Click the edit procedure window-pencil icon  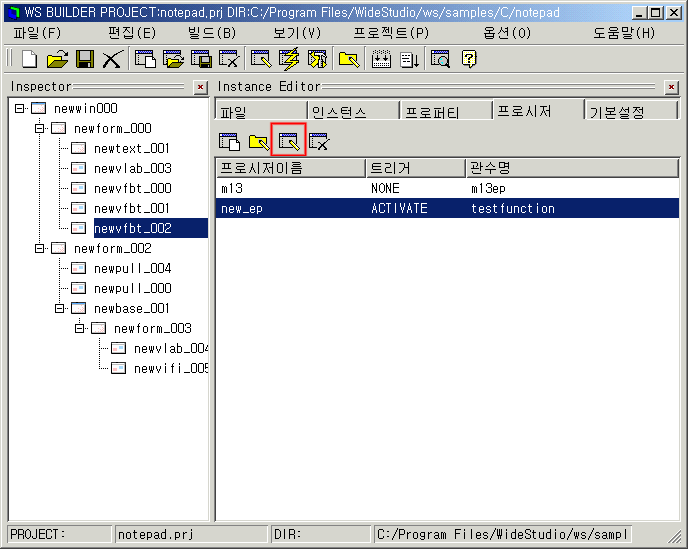point(289,140)
